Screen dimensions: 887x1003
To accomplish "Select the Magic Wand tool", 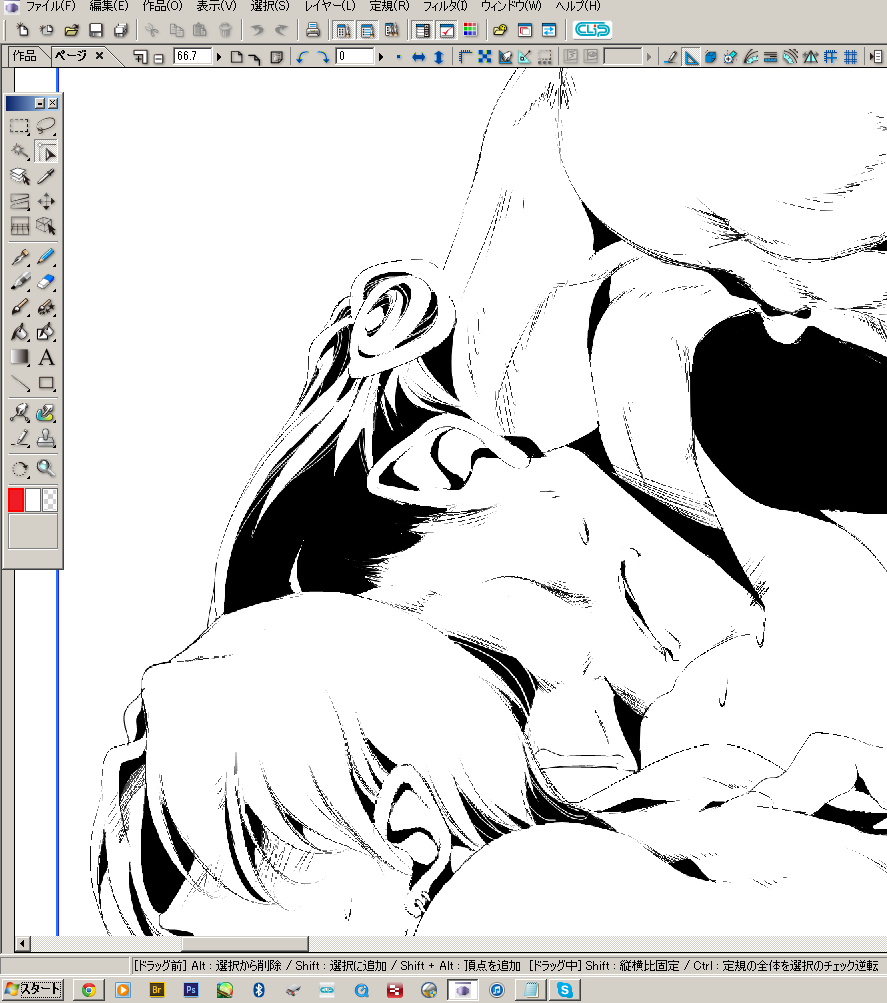I will tap(20, 152).
